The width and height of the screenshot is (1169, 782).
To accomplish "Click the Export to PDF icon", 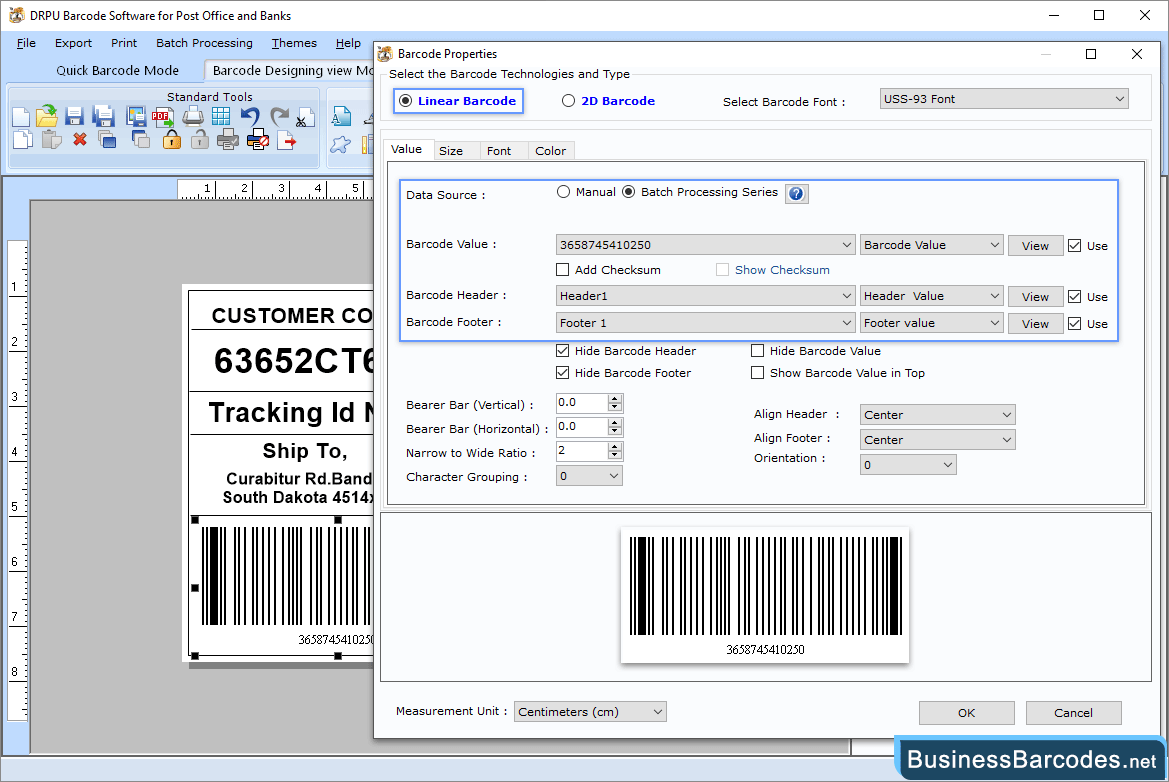I will (x=163, y=116).
